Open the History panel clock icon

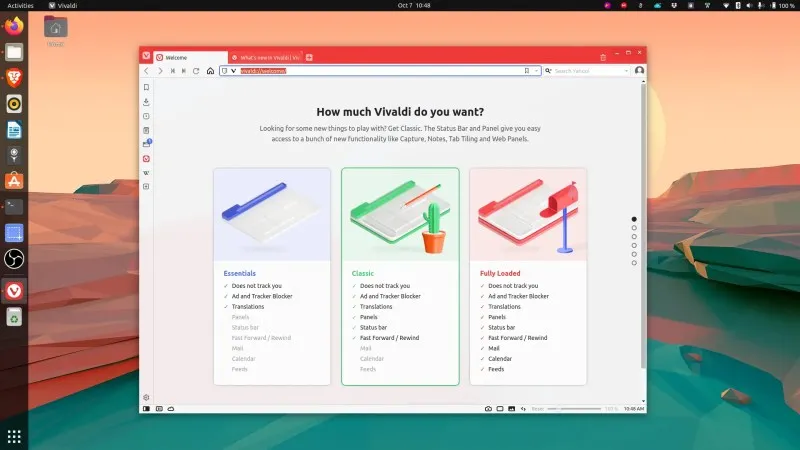pyautogui.click(x=146, y=116)
